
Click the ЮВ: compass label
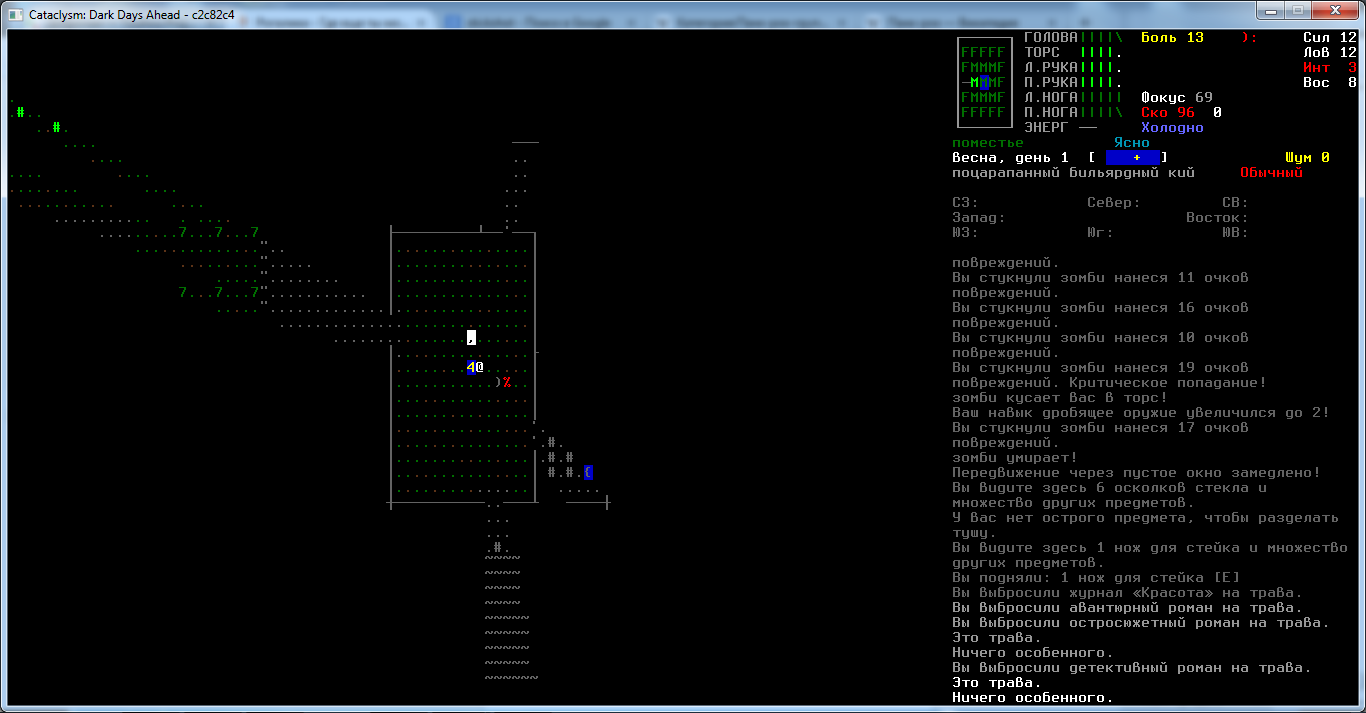[1235, 232]
